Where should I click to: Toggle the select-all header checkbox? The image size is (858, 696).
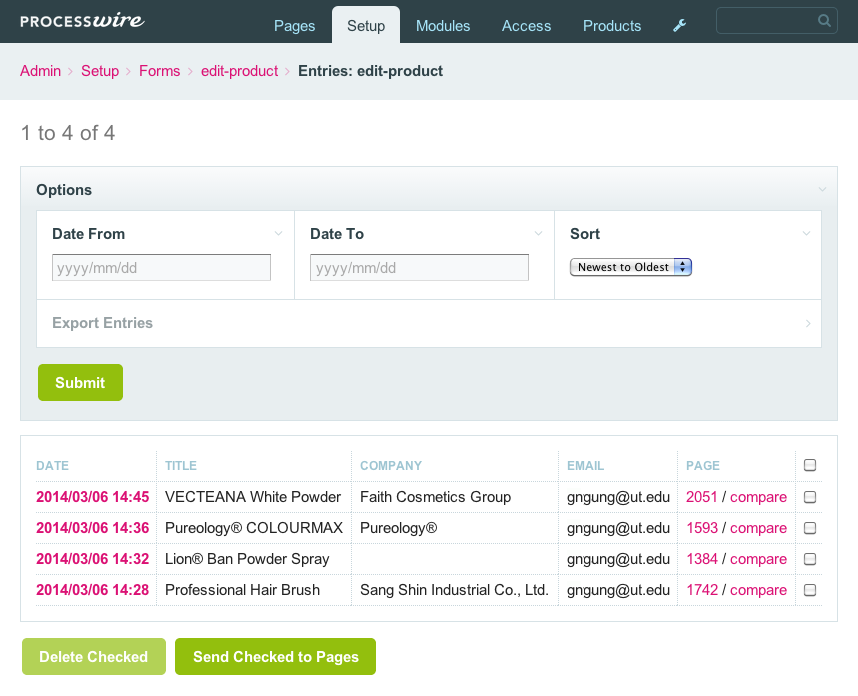(x=810, y=465)
